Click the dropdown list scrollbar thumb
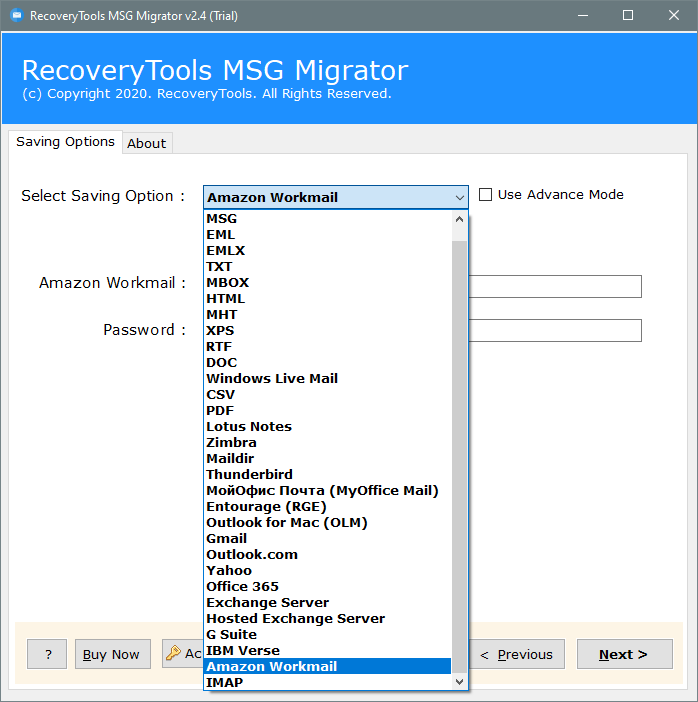698x702 pixels. [459, 457]
